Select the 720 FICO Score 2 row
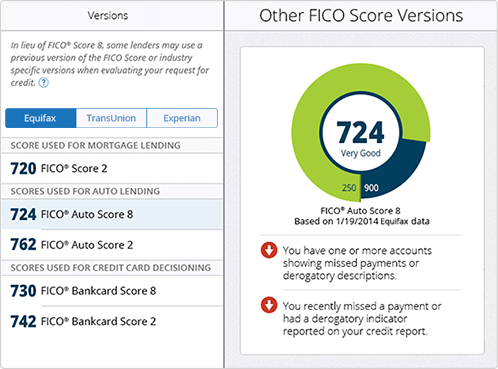This screenshot has height=369, width=498. pos(112,168)
